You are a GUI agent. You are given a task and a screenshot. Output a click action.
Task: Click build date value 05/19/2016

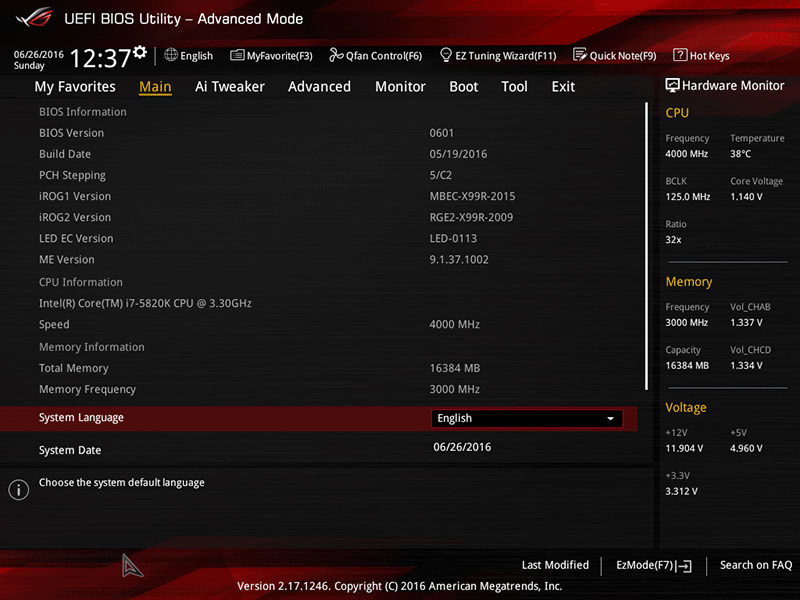coord(458,154)
